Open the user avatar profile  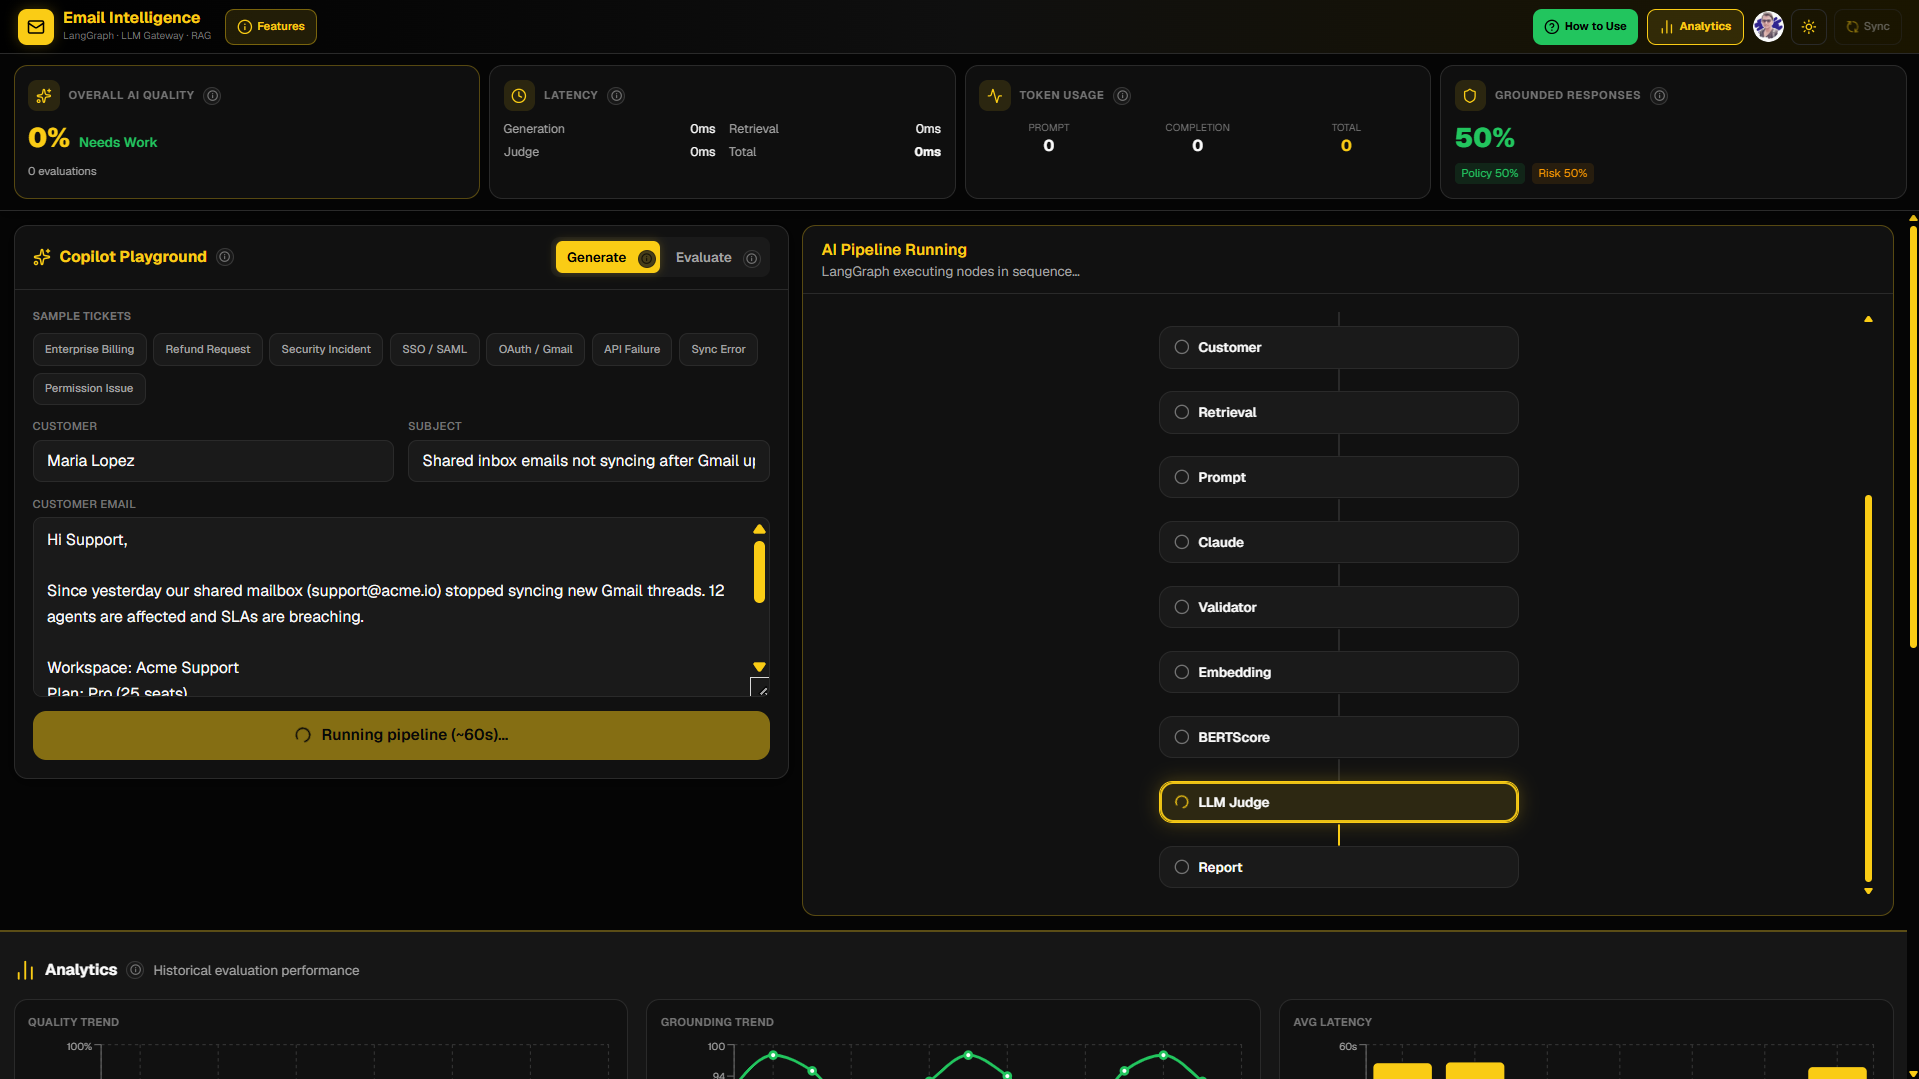click(1768, 27)
